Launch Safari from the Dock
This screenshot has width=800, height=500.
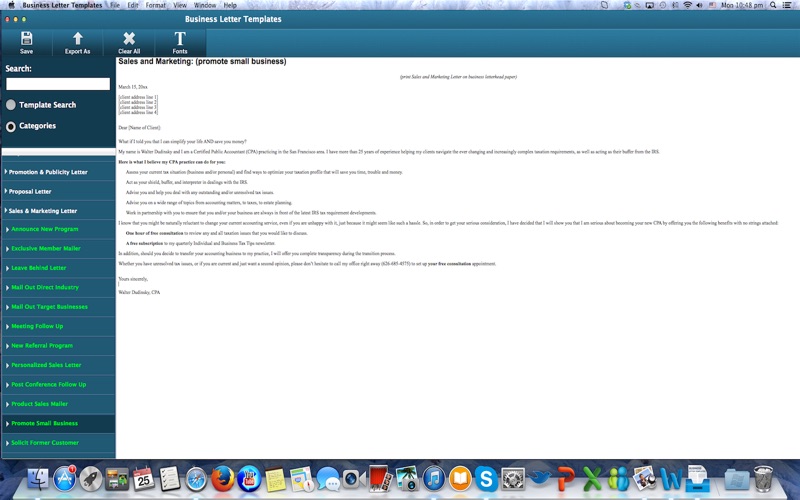[x=196, y=479]
